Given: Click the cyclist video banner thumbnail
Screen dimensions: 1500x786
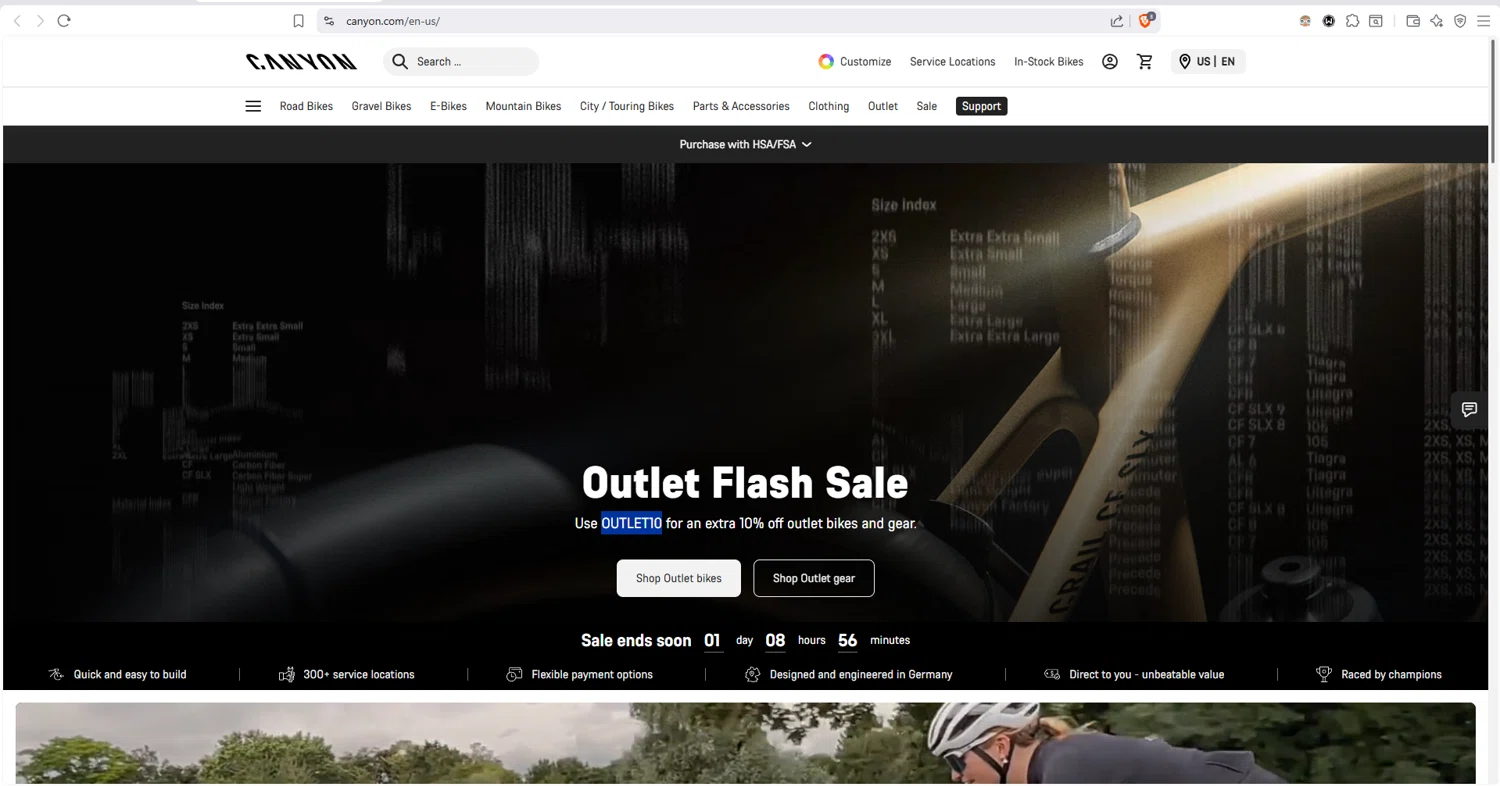Looking at the screenshot, I should [x=745, y=743].
